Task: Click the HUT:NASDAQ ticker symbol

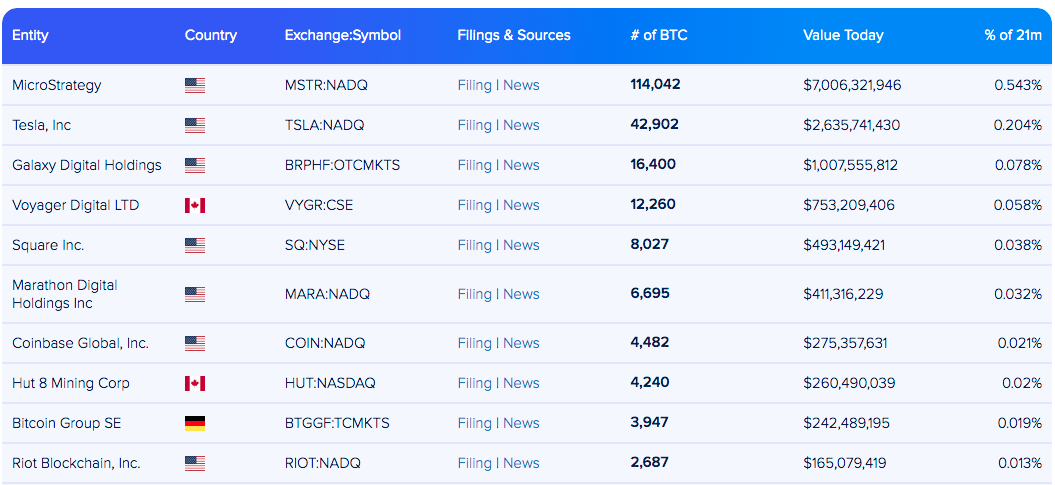Action: point(330,383)
